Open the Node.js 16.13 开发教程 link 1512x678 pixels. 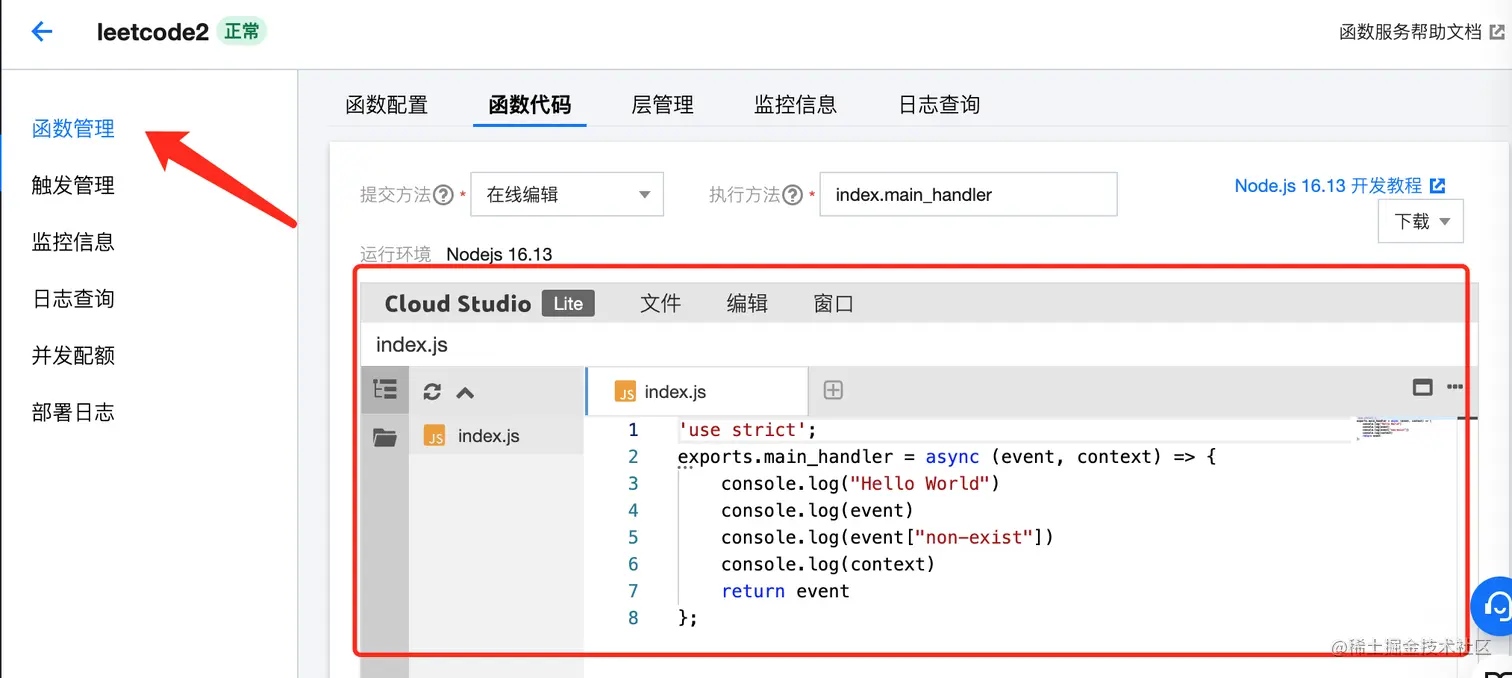click(1328, 186)
